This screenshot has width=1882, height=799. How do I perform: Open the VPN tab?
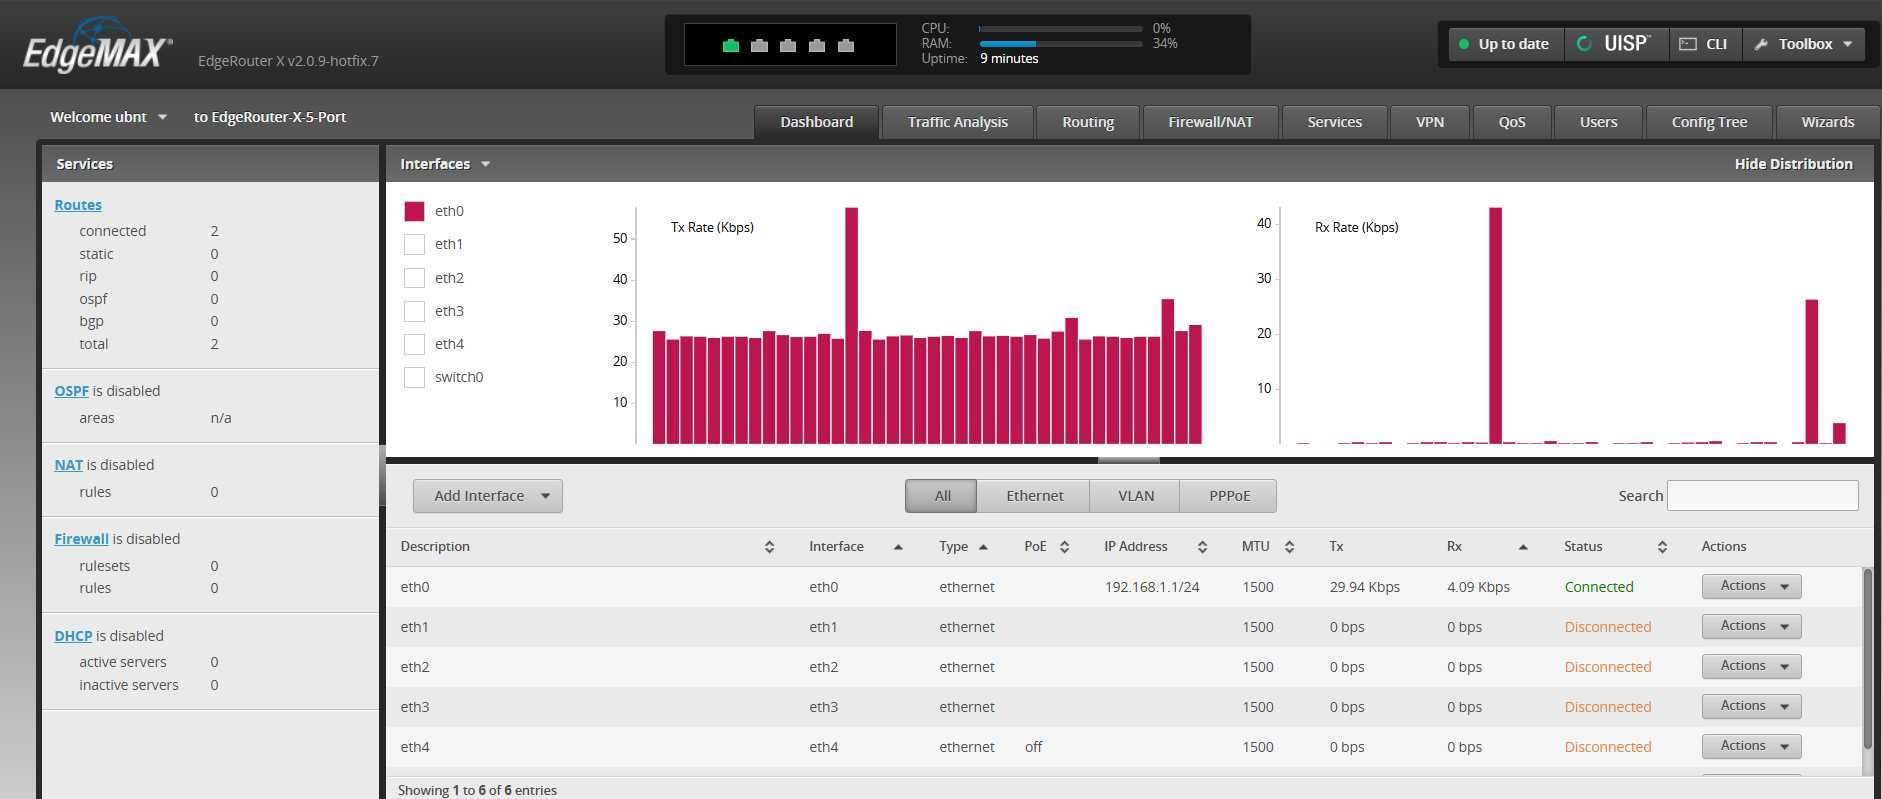tap(1430, 122)
